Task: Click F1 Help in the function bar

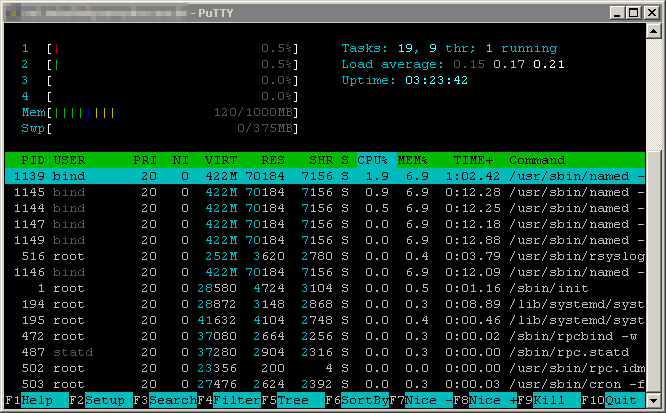Action: tap(37, 400)
